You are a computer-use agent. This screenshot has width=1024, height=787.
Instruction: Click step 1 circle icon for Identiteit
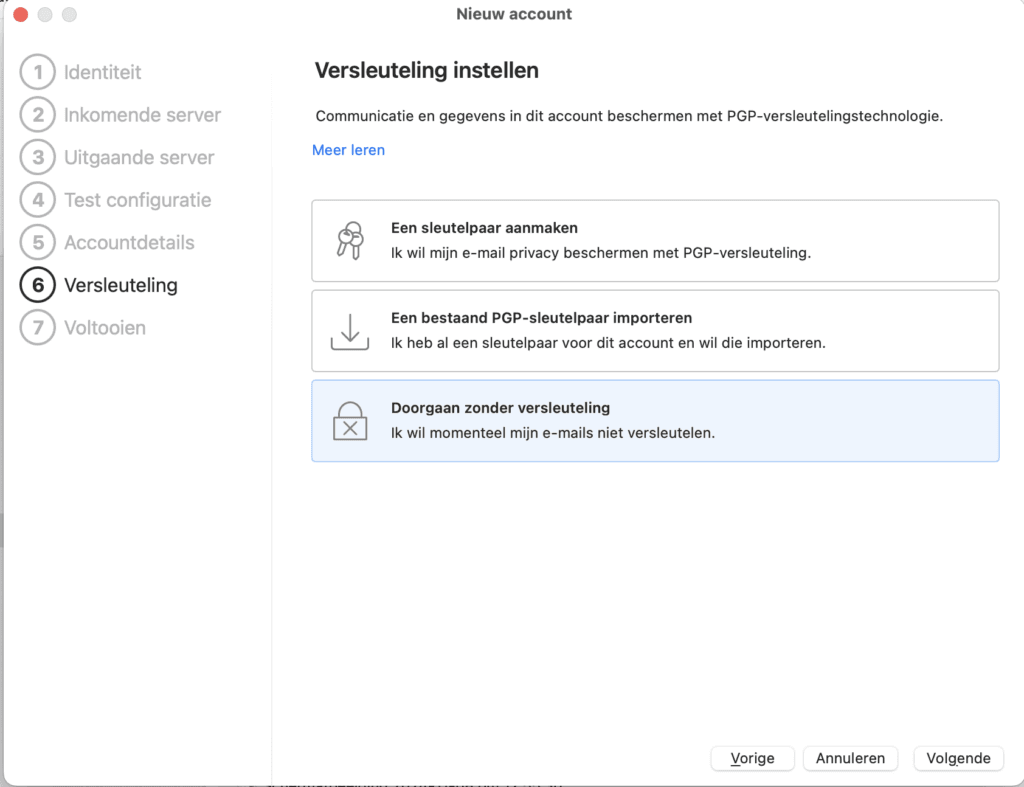click(37, 72)
